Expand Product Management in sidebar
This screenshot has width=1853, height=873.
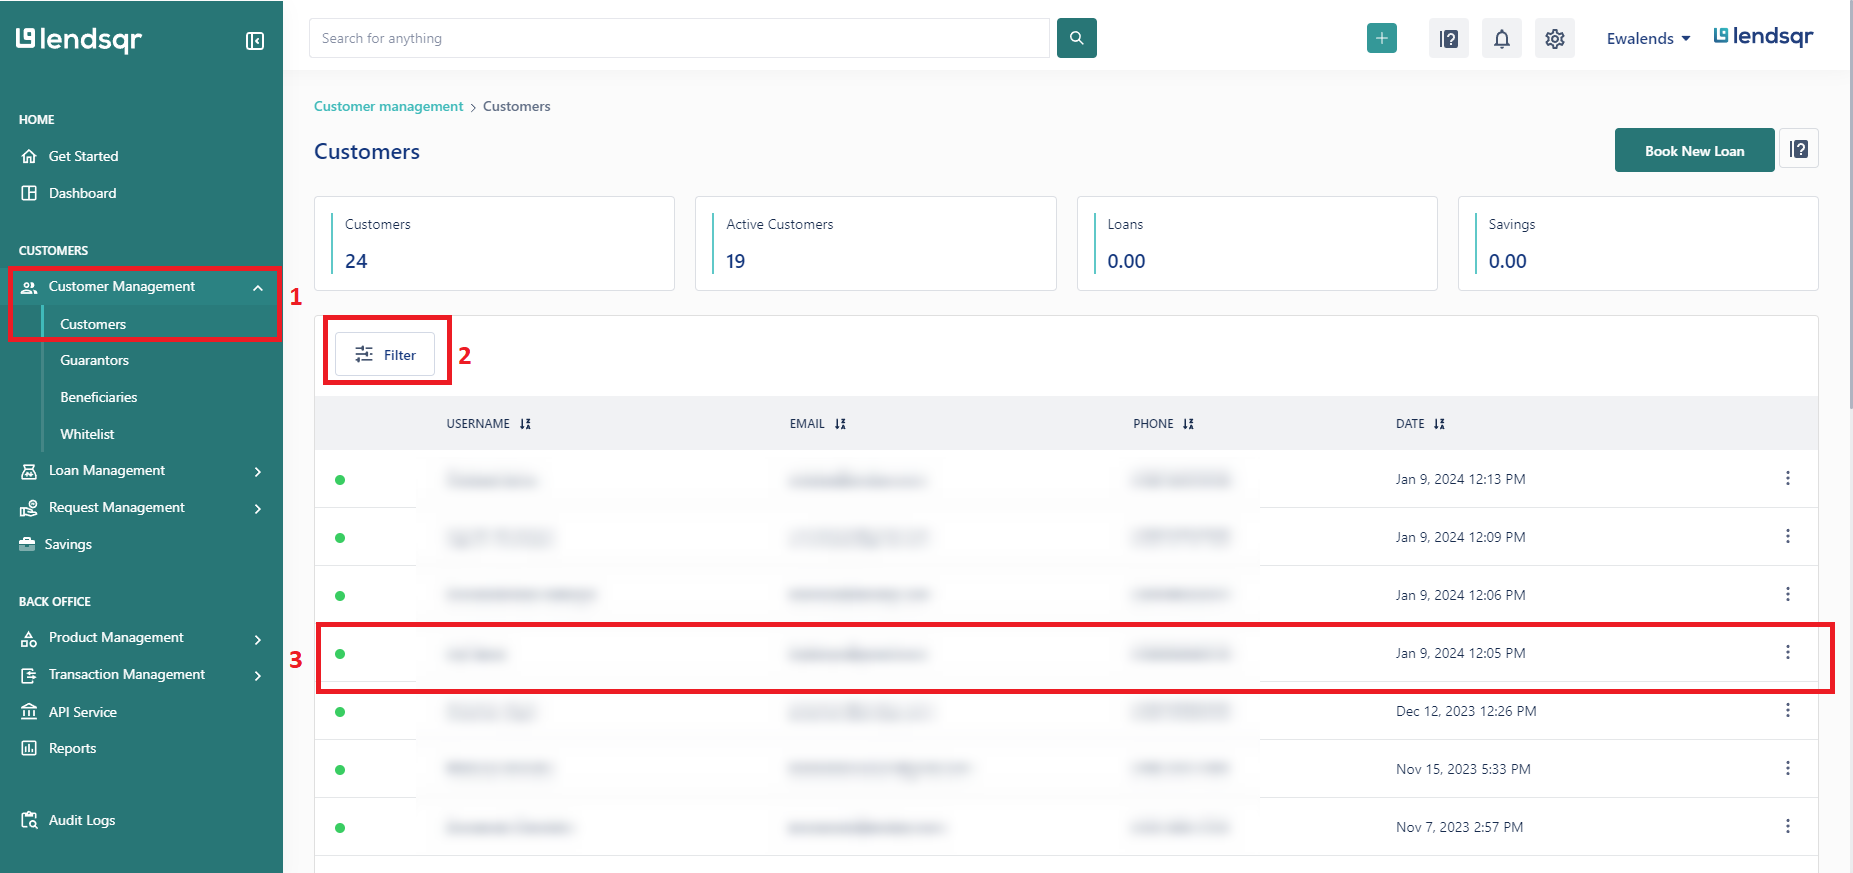coord(141,638)
